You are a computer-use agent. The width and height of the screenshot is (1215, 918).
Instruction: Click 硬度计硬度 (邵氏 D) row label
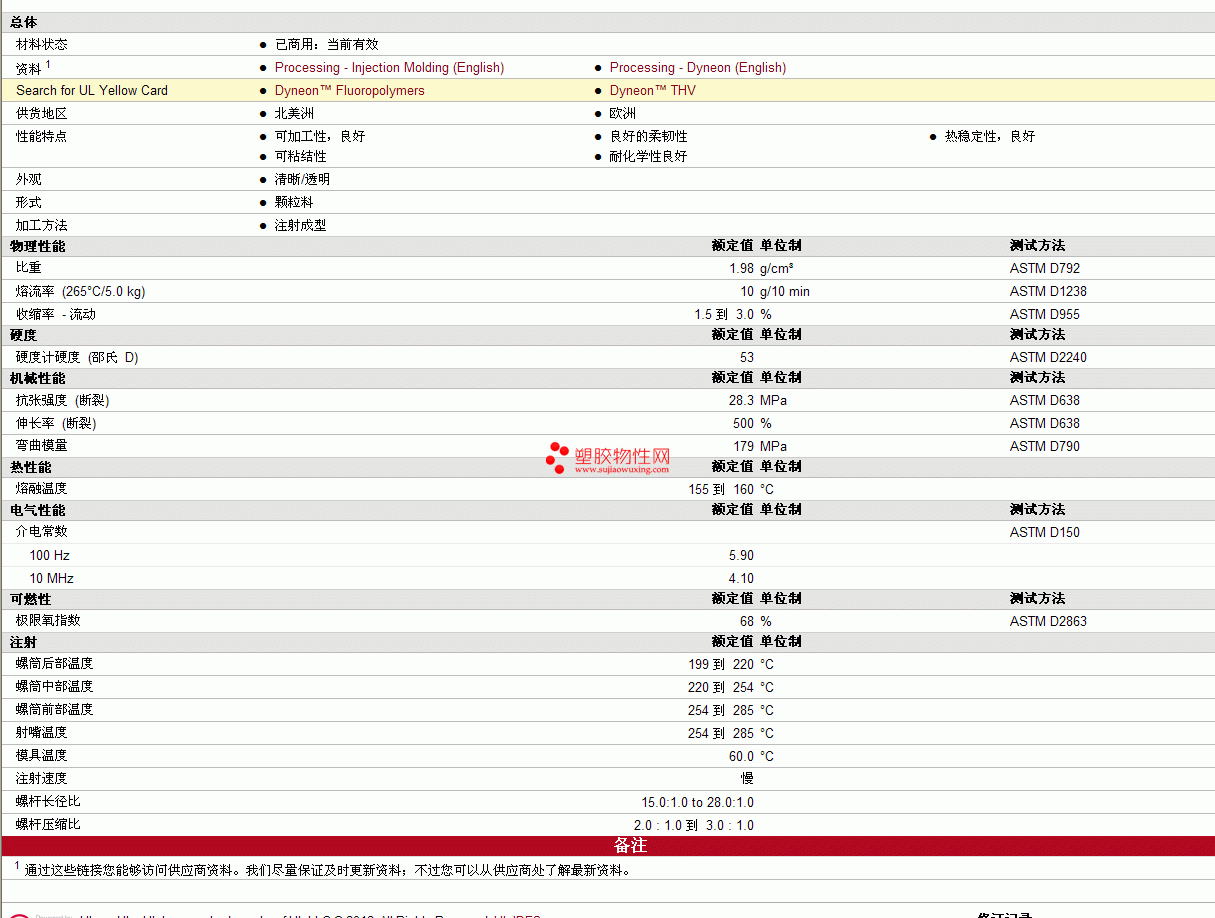point(77,358)
